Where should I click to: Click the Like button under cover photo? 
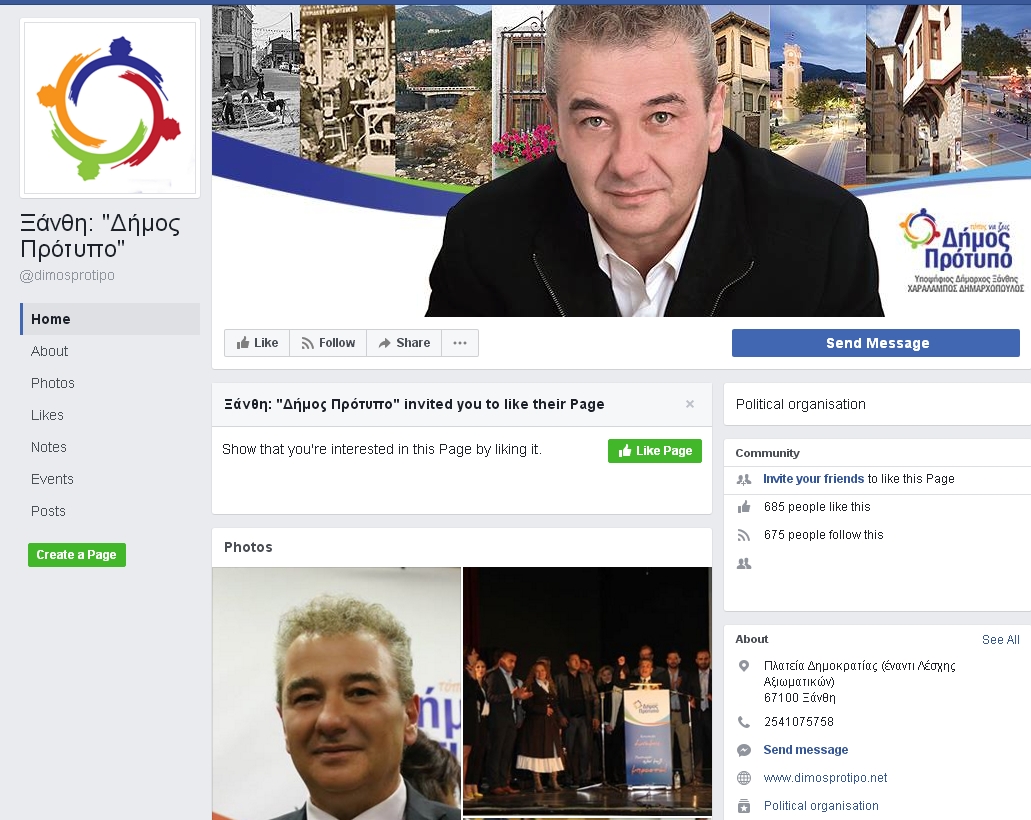[x=257, y=343]
